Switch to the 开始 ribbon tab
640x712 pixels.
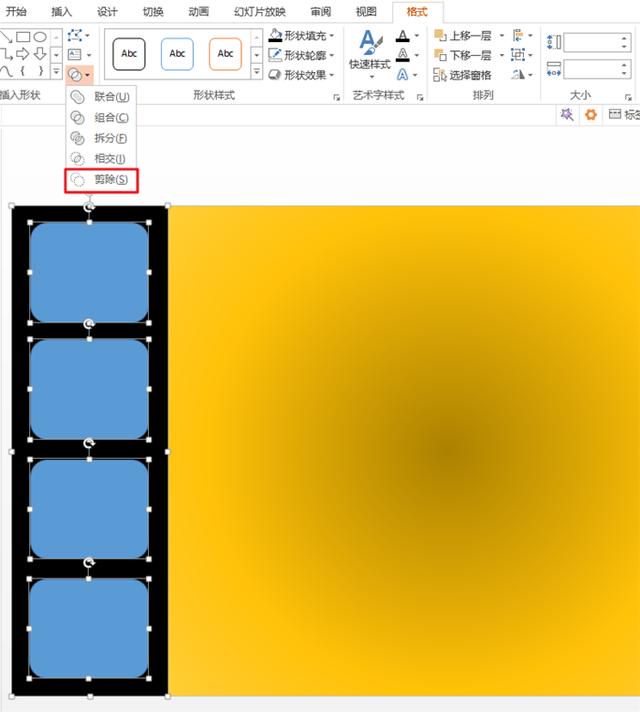pos(16,11)
